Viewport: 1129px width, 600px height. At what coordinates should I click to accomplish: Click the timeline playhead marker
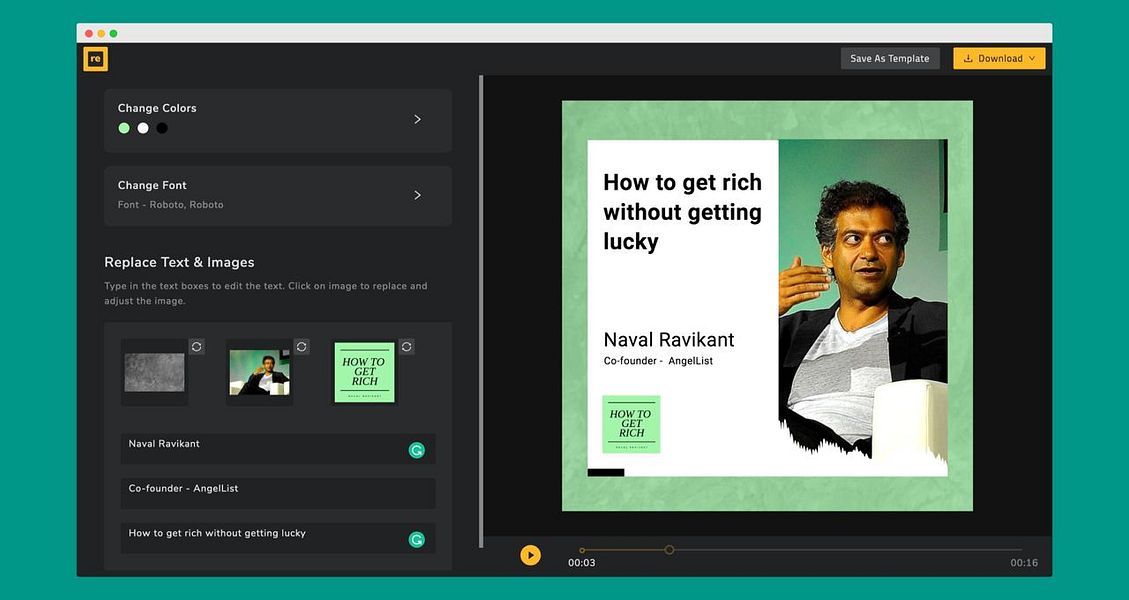pyautogui.click(x=669, y=549)
